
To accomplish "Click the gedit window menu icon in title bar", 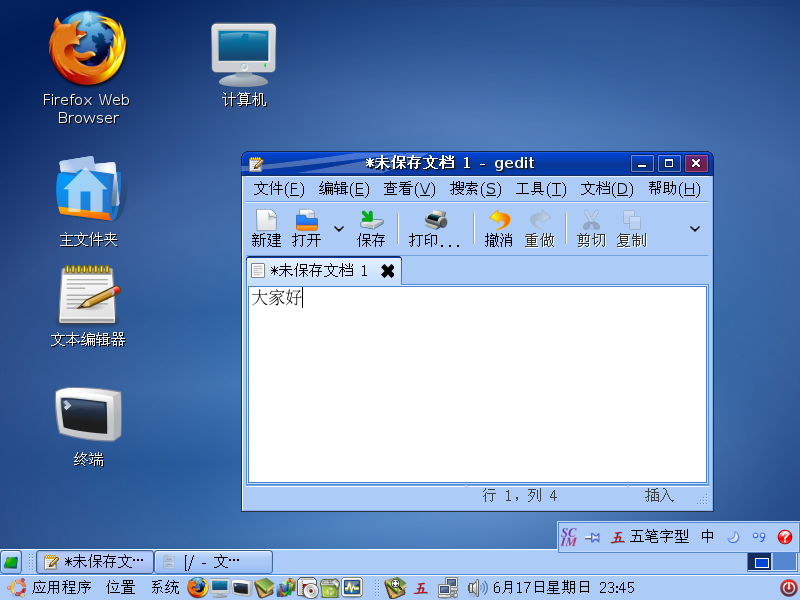I will [256, 164].
